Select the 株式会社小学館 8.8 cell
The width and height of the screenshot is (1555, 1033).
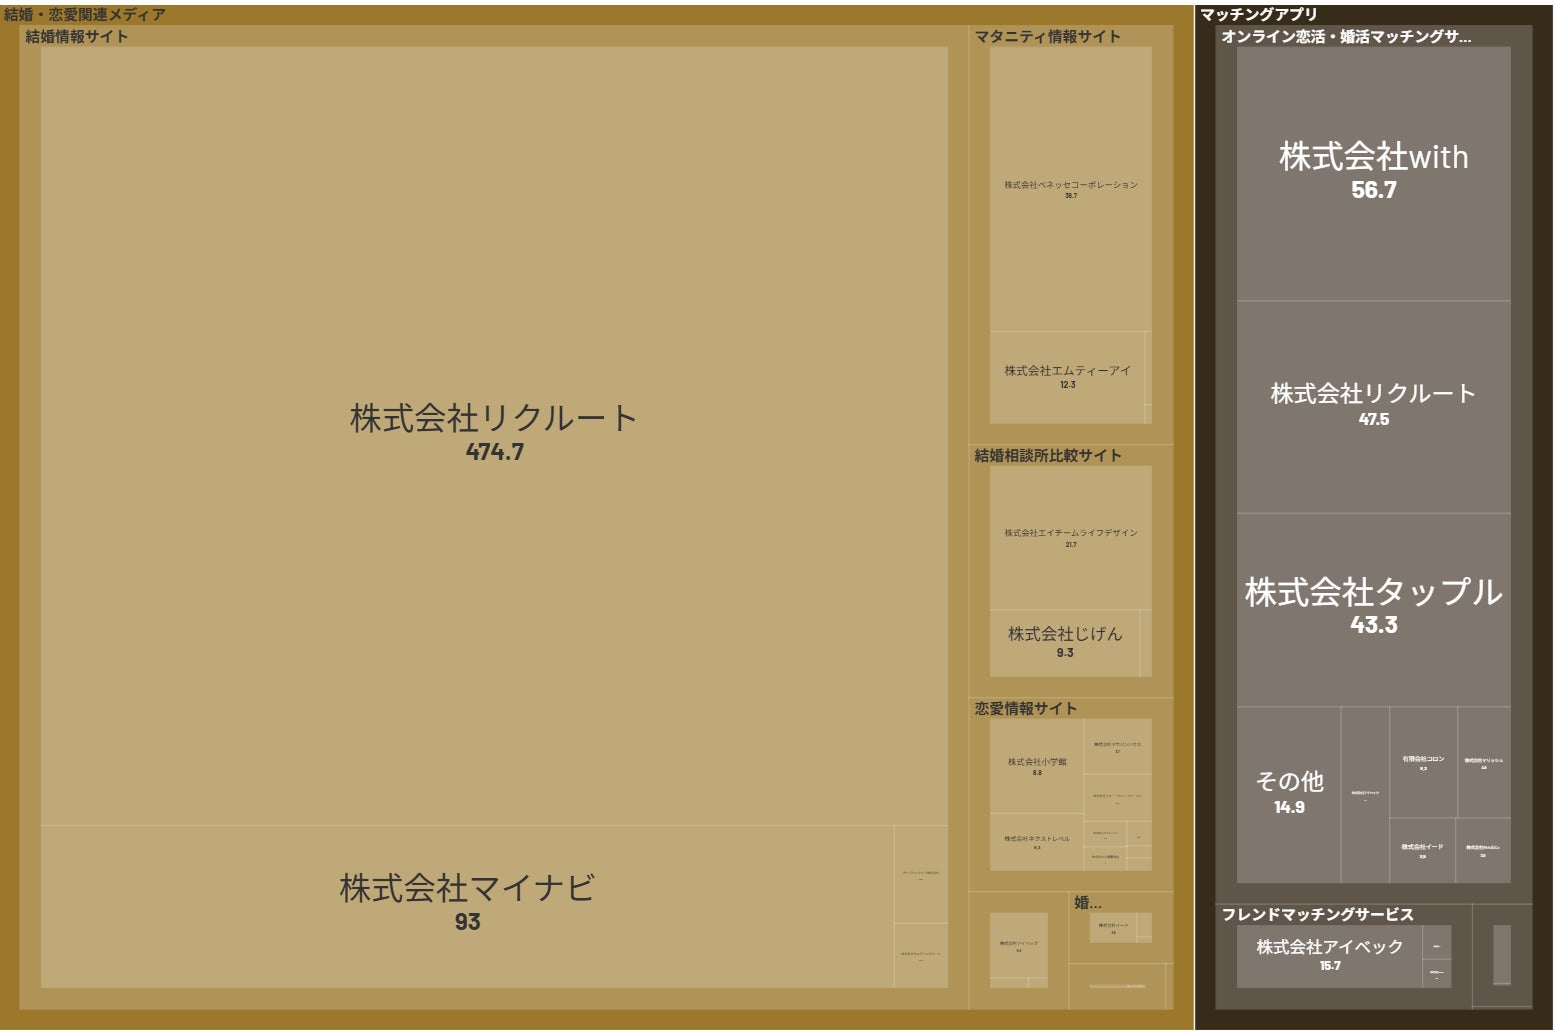pyautogui.click(x=1037, y=766)
